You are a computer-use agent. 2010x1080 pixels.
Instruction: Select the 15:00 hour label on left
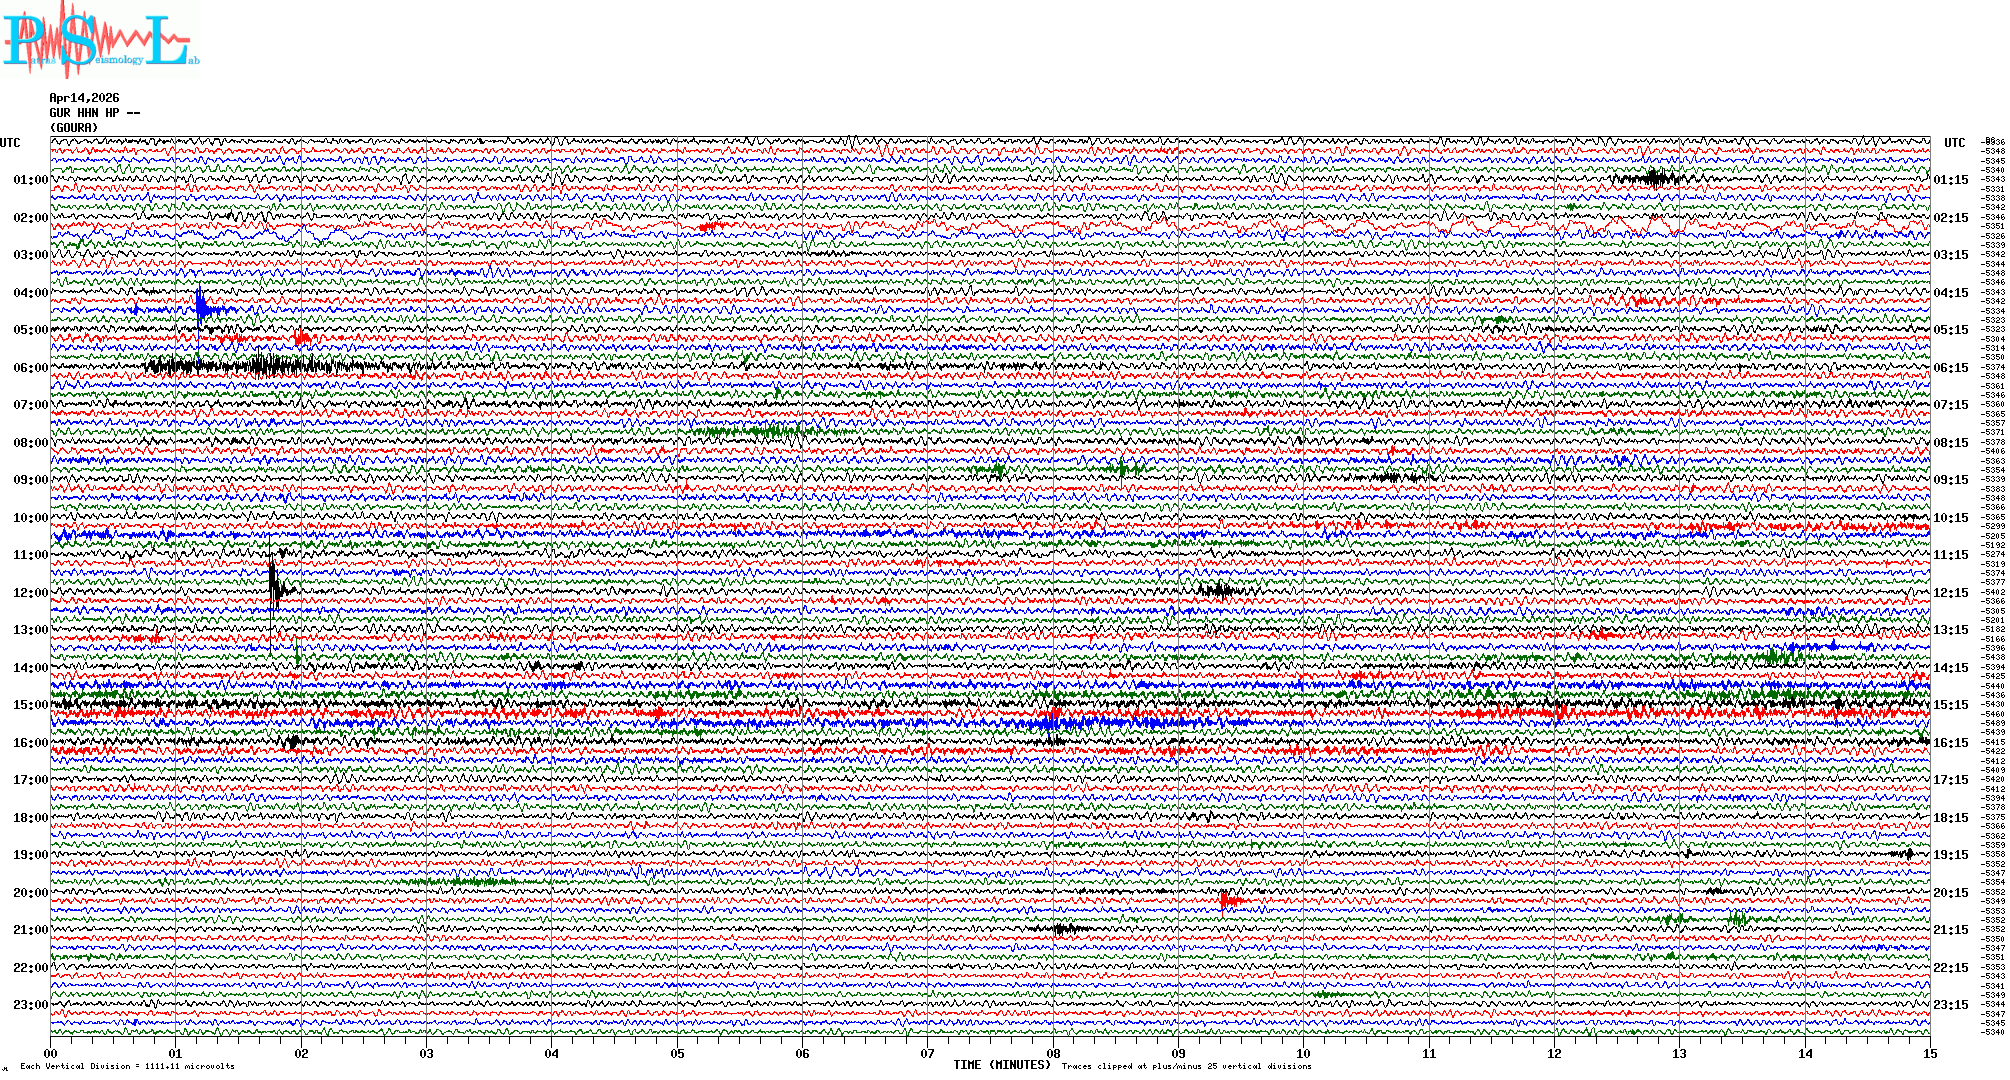click(30, 705)
